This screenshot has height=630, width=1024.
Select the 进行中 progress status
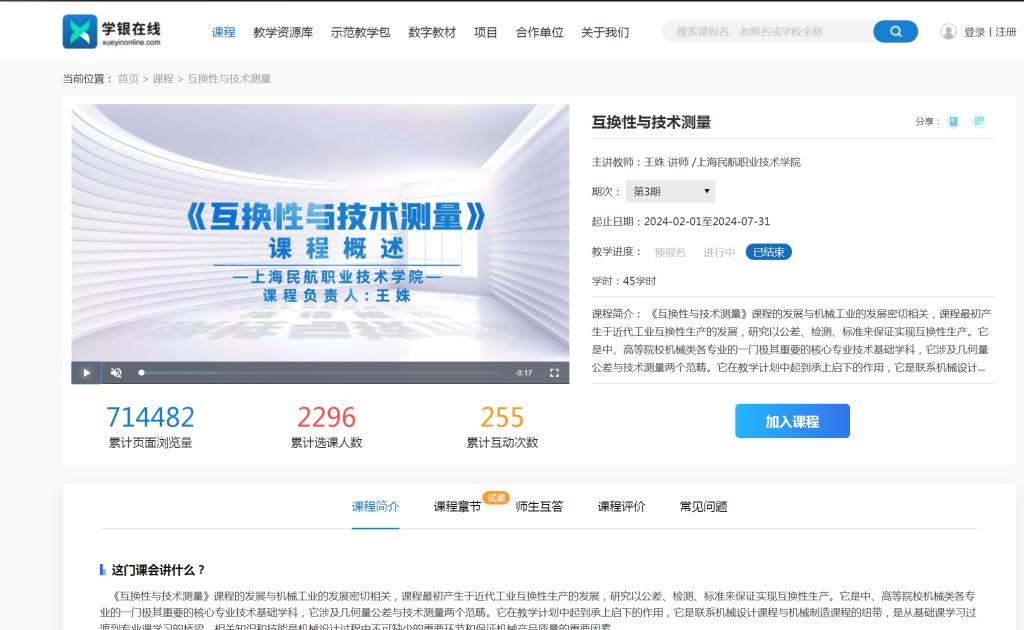coord(718,252)
